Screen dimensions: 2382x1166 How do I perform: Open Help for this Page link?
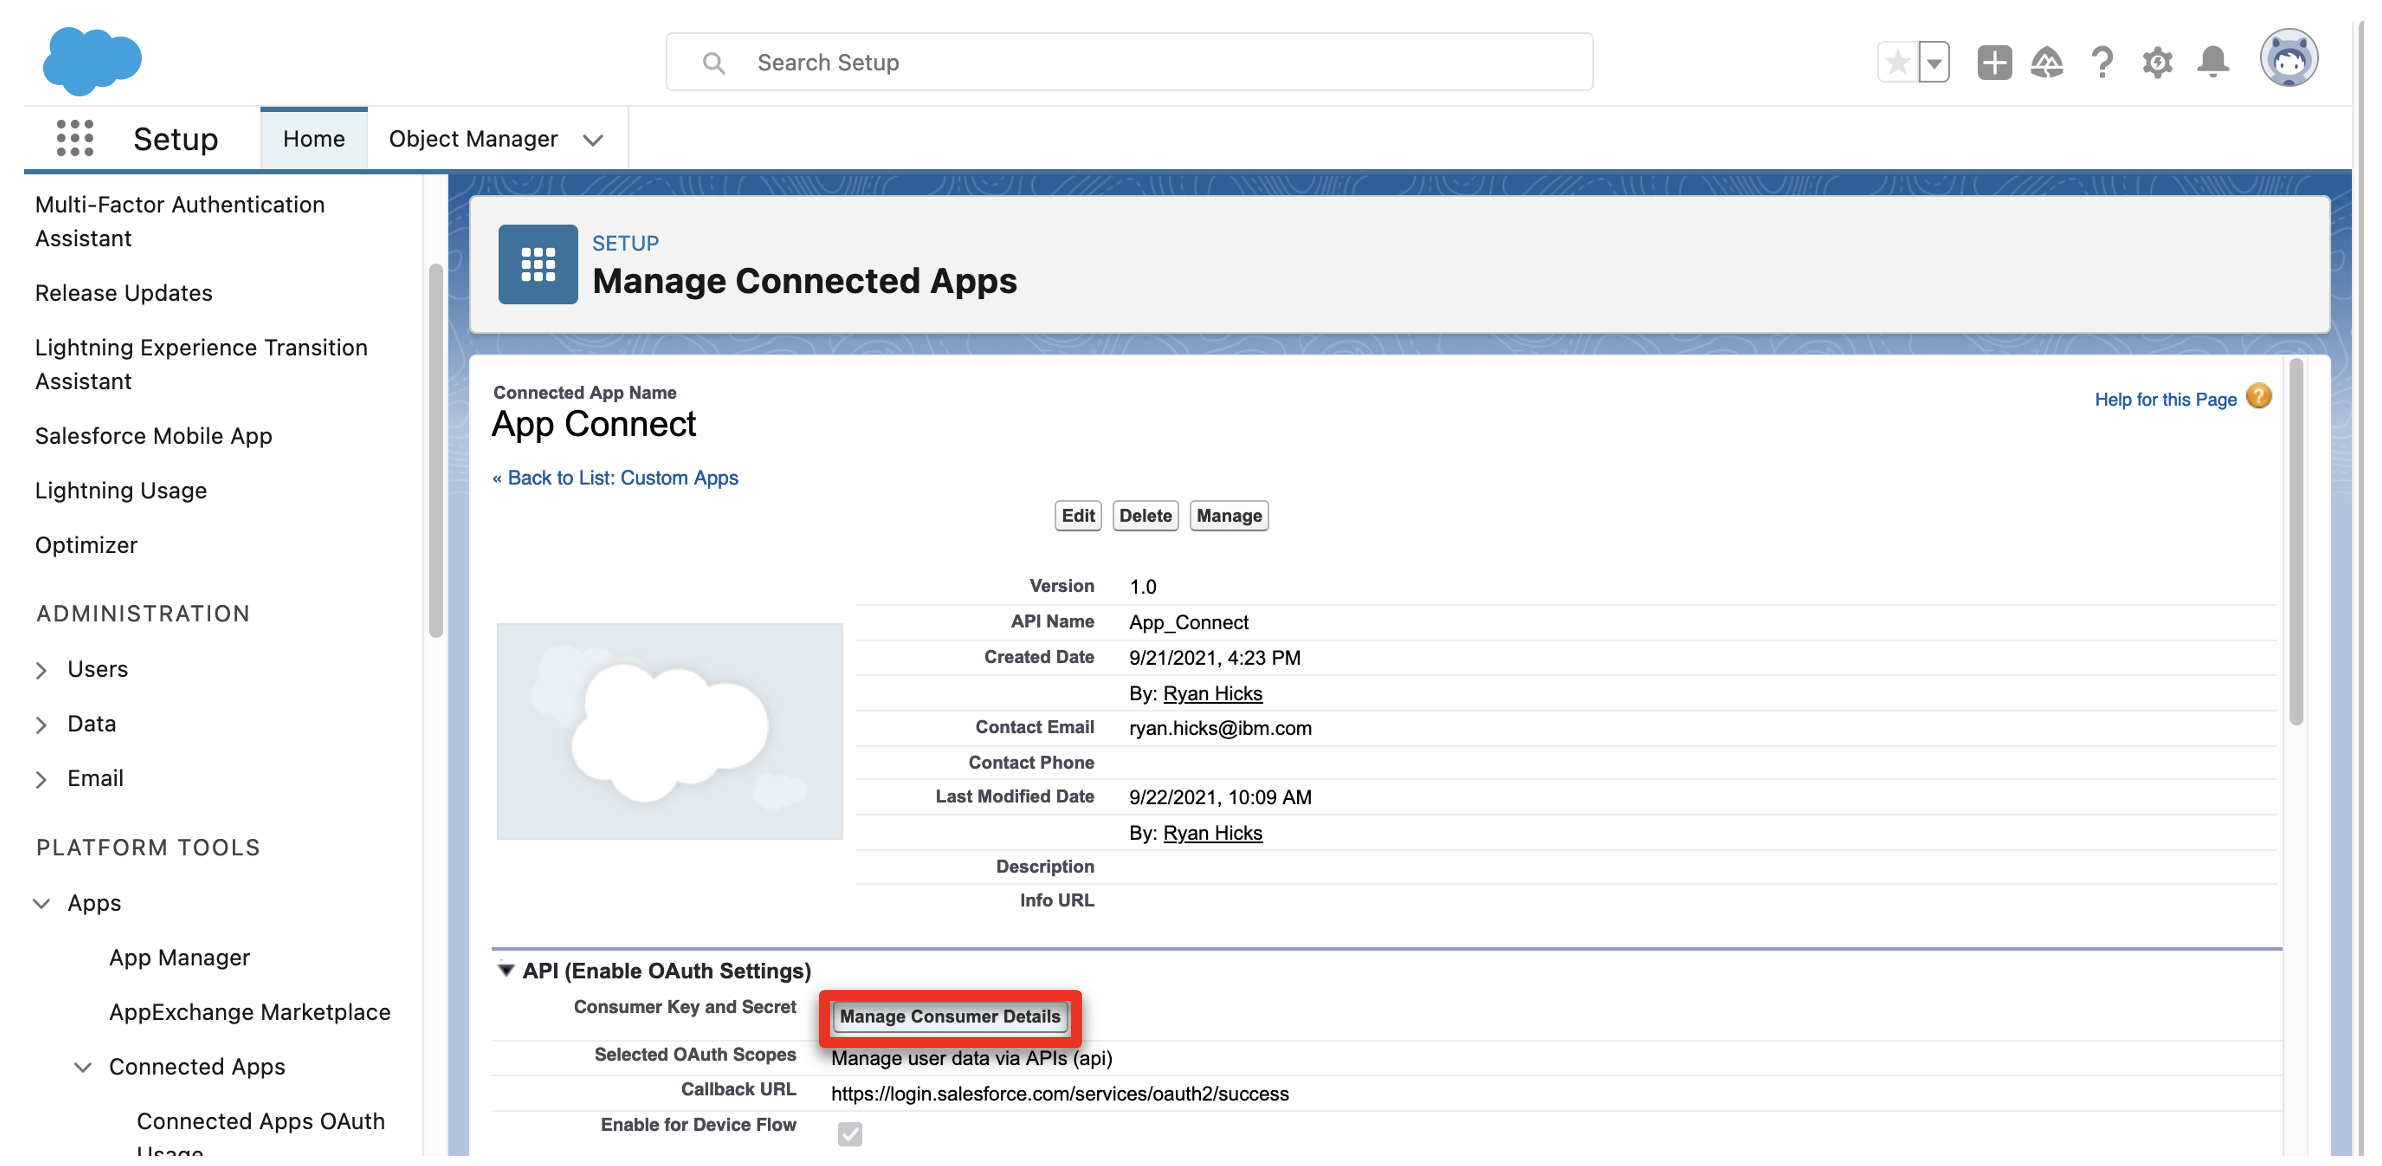pos(2165,399)
